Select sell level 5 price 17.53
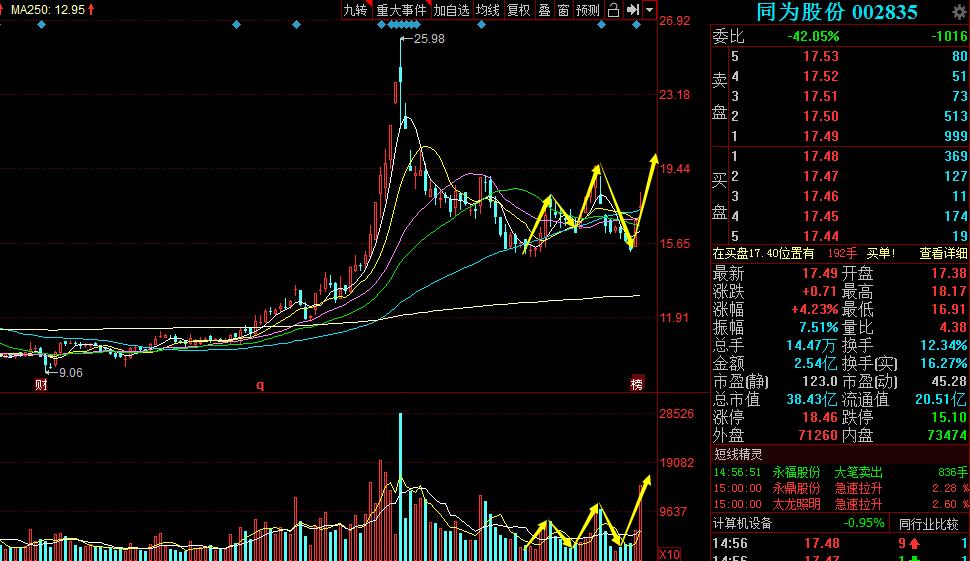The height and width of the screenshot is (561, 970). (821, 56)
